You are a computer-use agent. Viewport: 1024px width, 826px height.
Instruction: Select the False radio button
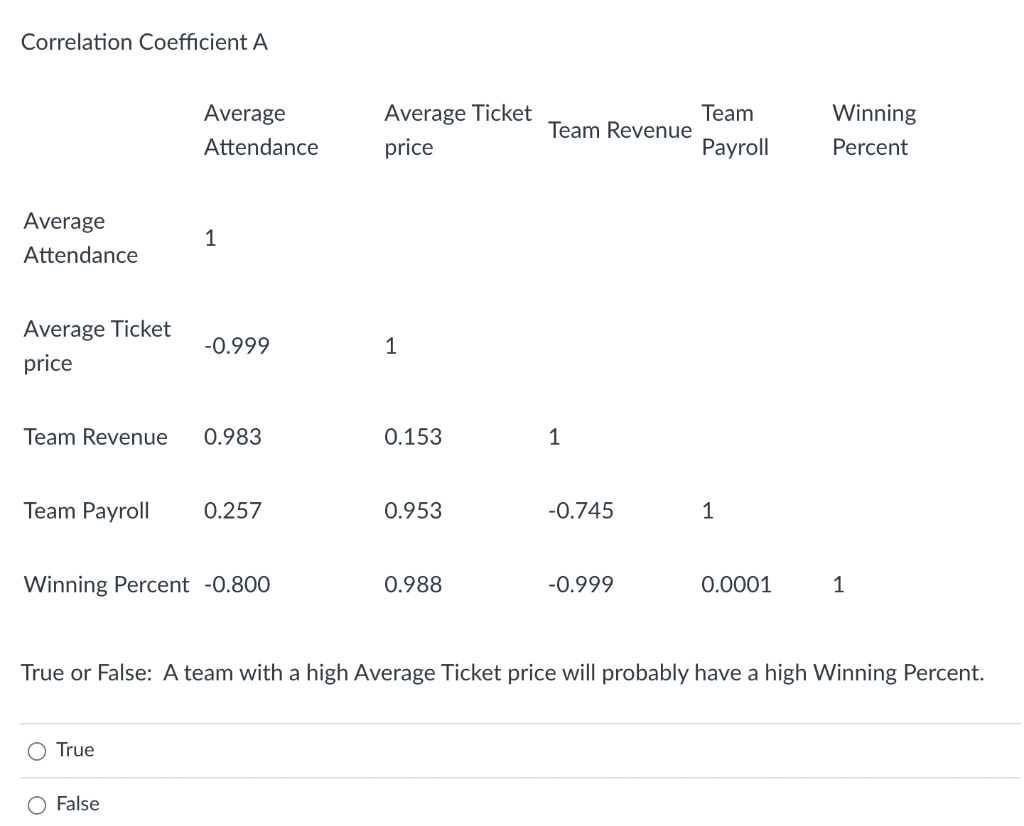37,805
